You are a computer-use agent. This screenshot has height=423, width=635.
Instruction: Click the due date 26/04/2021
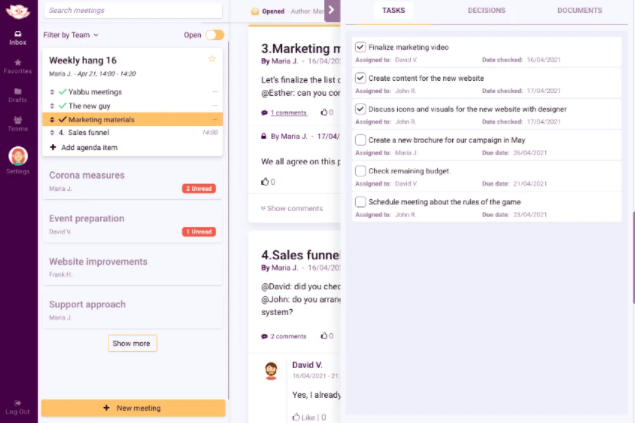(x=530, y=153)
